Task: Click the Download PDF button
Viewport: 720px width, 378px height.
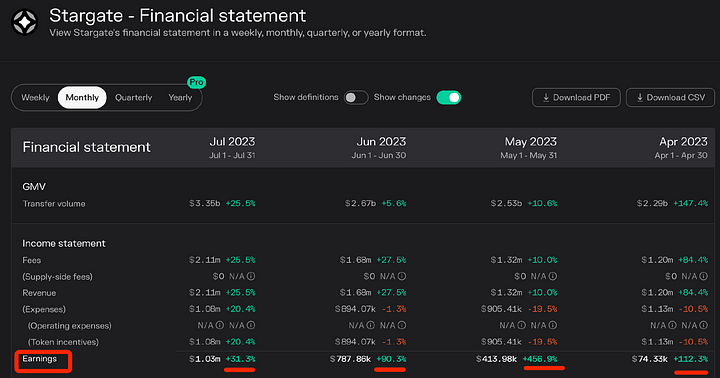Action: click(576, 97)
